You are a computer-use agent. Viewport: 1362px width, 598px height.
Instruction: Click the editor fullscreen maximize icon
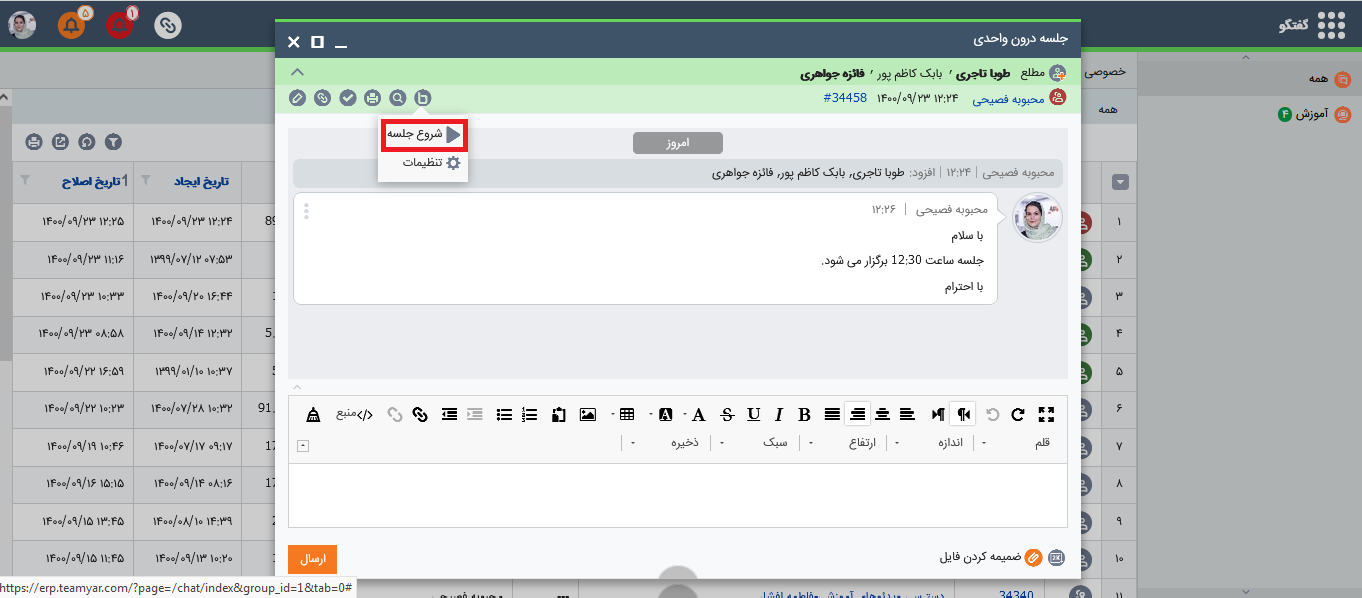coord(1047,414)
